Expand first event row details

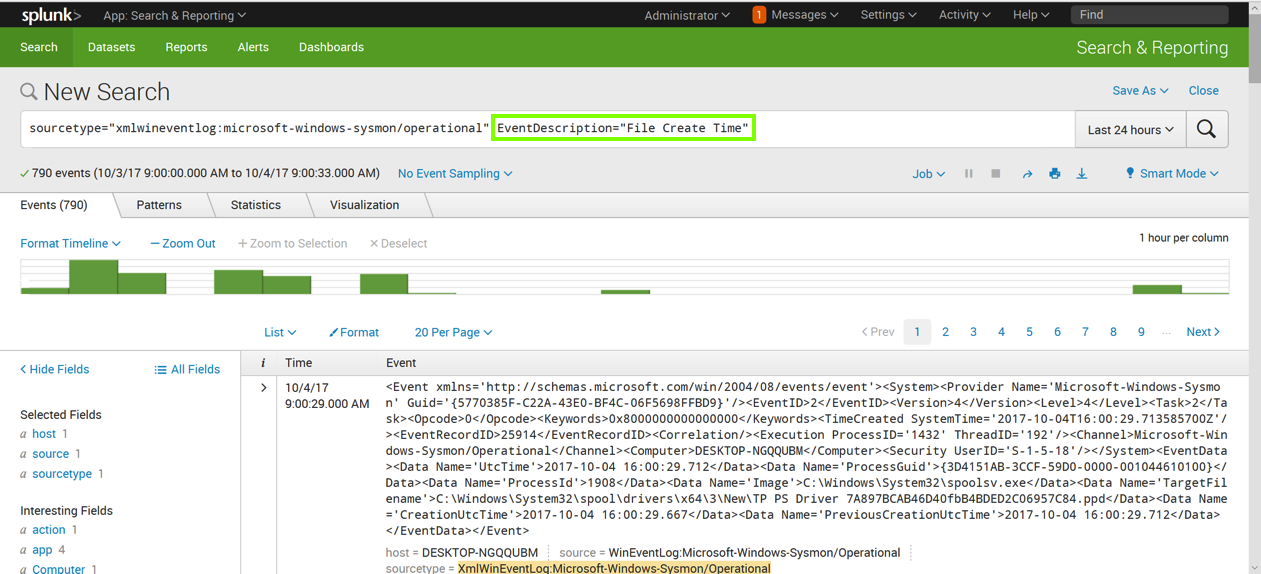click(x=264, y=387)
